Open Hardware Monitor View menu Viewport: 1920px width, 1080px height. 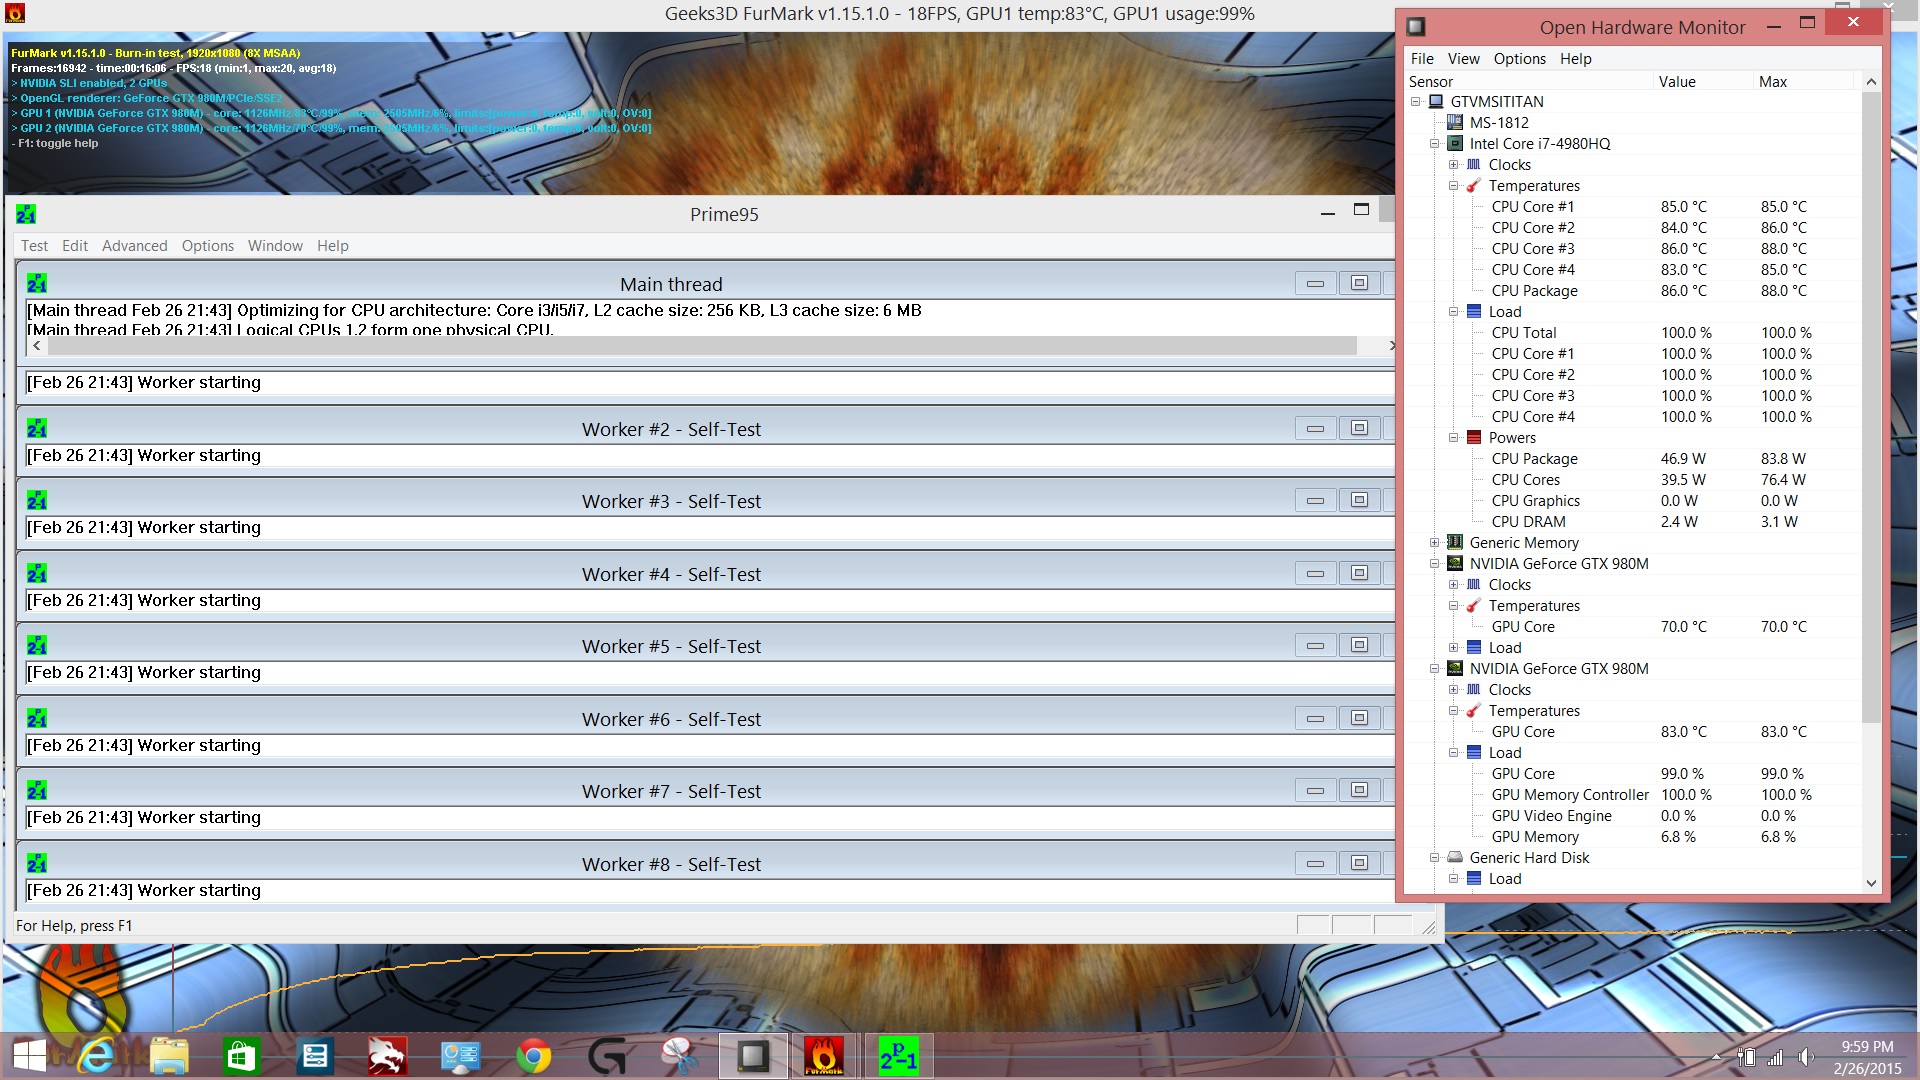1463,59
